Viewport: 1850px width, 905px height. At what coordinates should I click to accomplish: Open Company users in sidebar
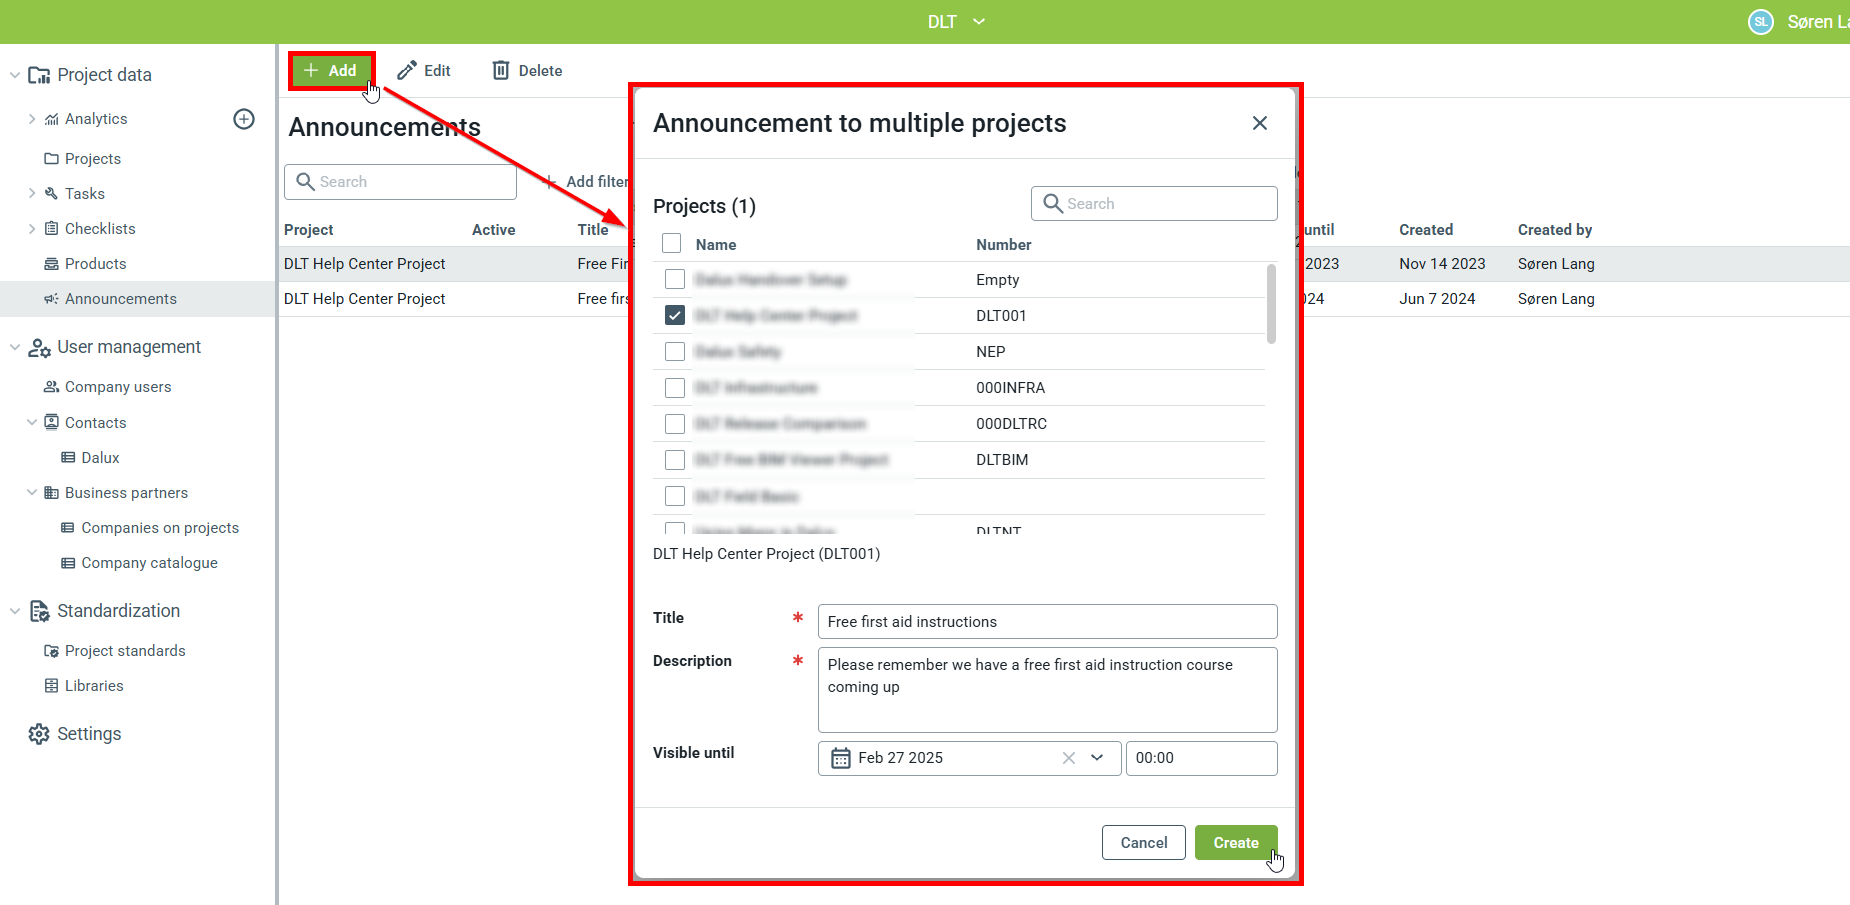pos(118,387)
